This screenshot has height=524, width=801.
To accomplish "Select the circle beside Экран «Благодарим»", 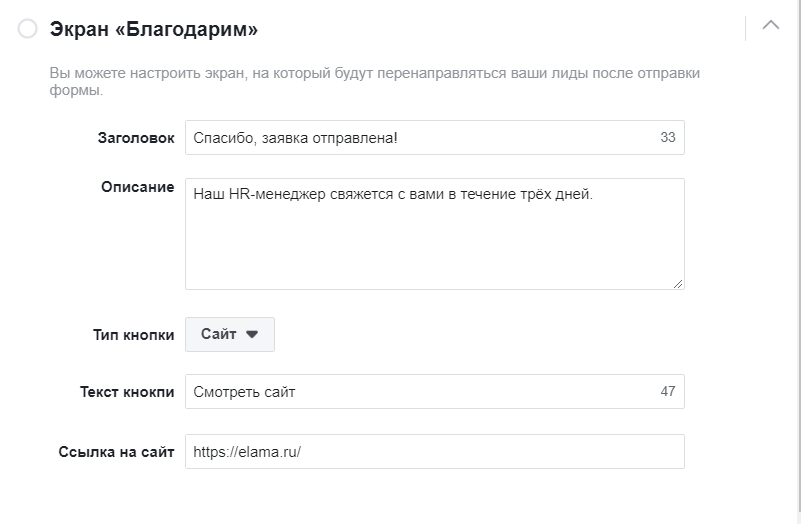I will (28, 29).
